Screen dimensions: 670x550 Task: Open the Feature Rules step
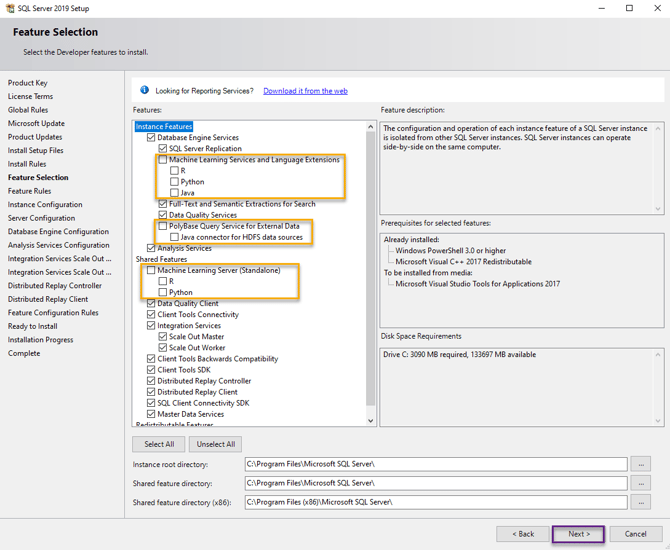(x=29, y=191)
